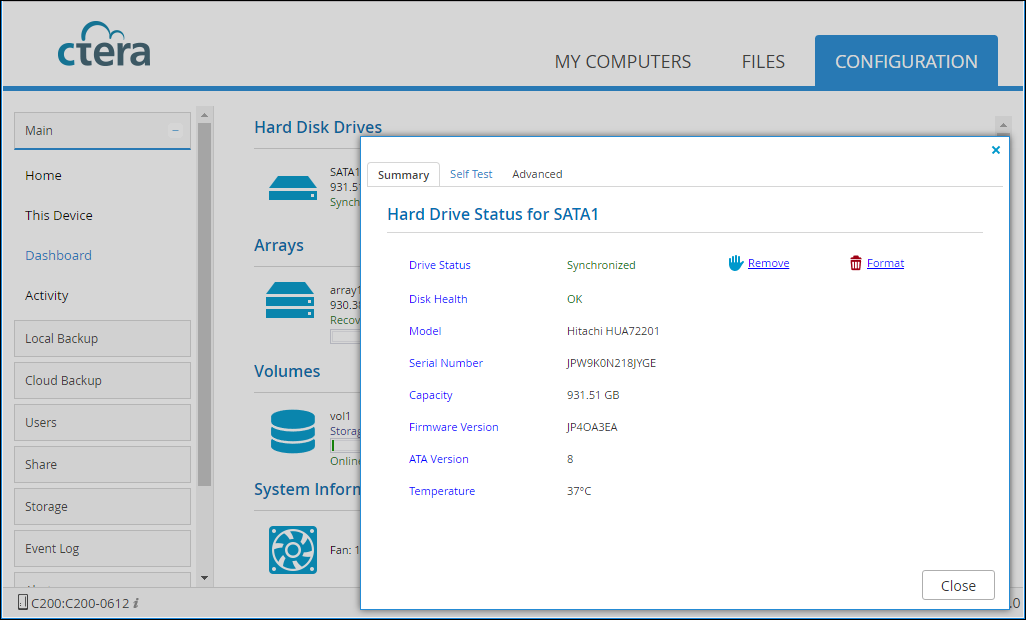The image size is (1026, 620).
Task: Expand the Storage sidebar section
Action: [103, 506]
